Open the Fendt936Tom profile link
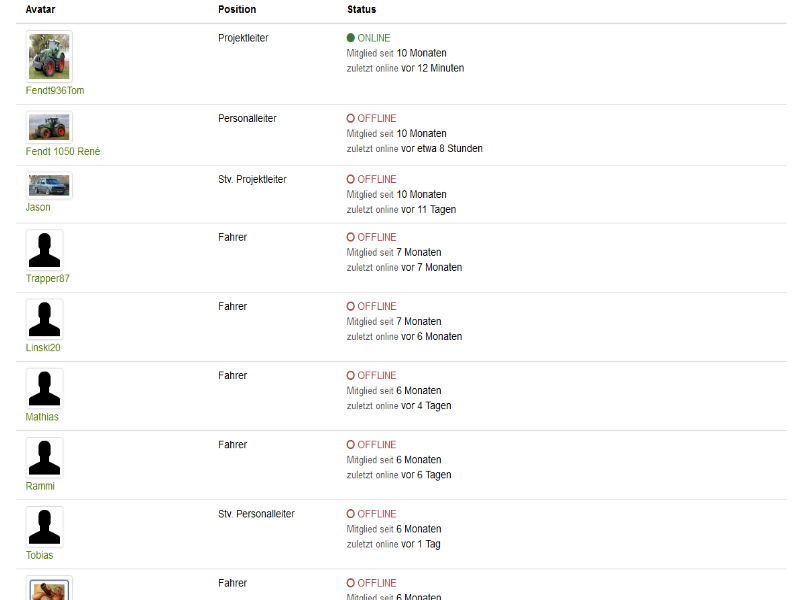Screen dimensions: 800x600 [x=55, y=90]
